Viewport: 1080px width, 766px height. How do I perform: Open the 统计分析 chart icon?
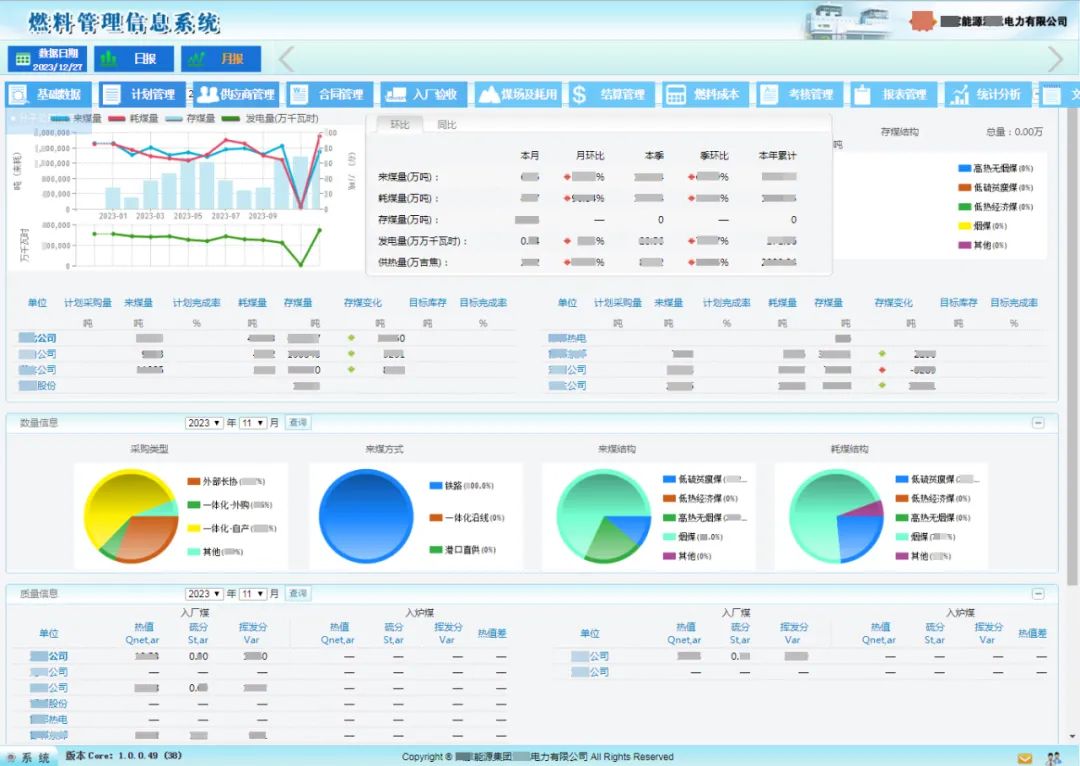pyautogui.click(x=959, y=95)
